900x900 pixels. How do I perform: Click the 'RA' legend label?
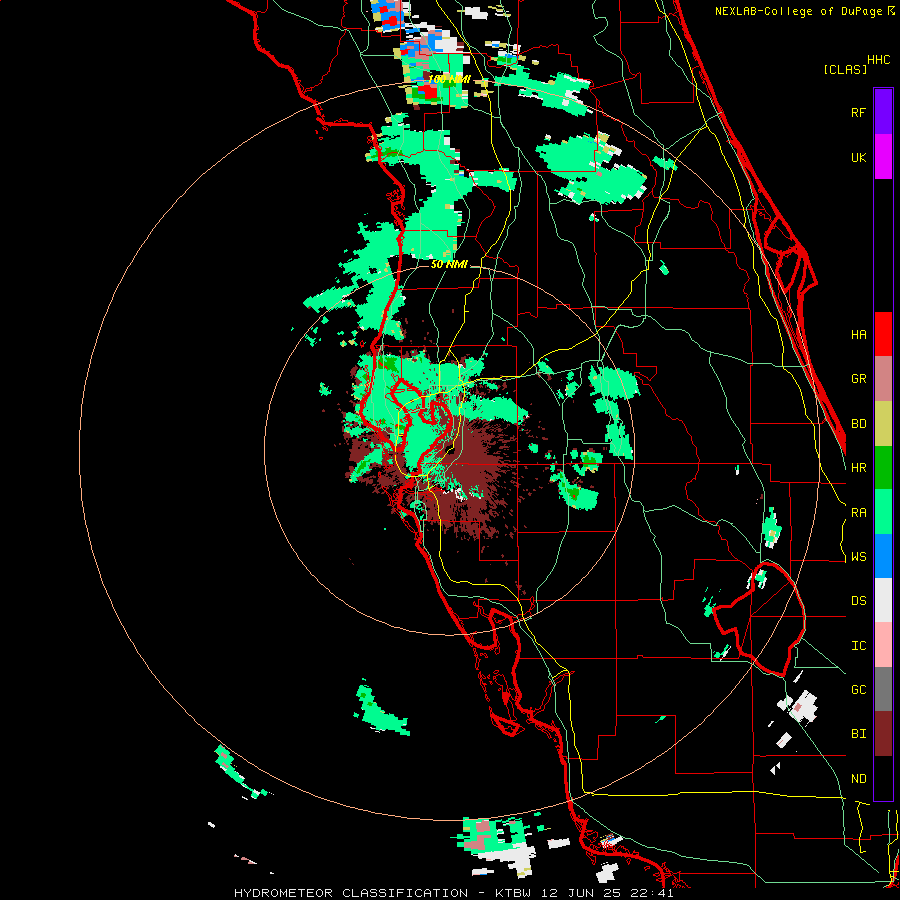click(858, 513)
